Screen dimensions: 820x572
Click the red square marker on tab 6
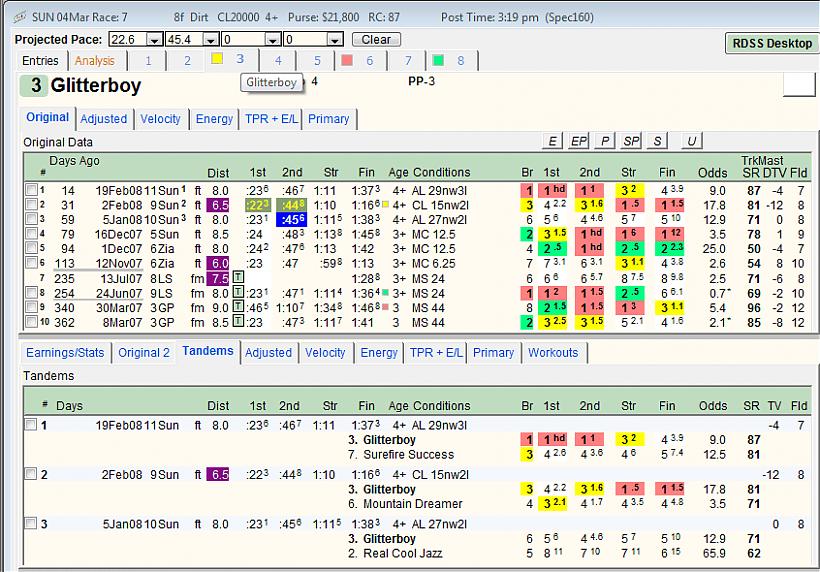[346, 60]
